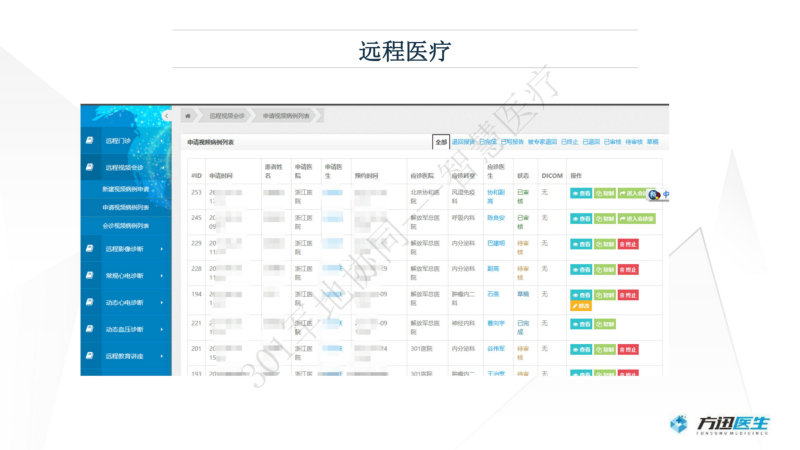Click the icon beside 常规心电诊断
800x450 pixels.
[x=89, y=275]
